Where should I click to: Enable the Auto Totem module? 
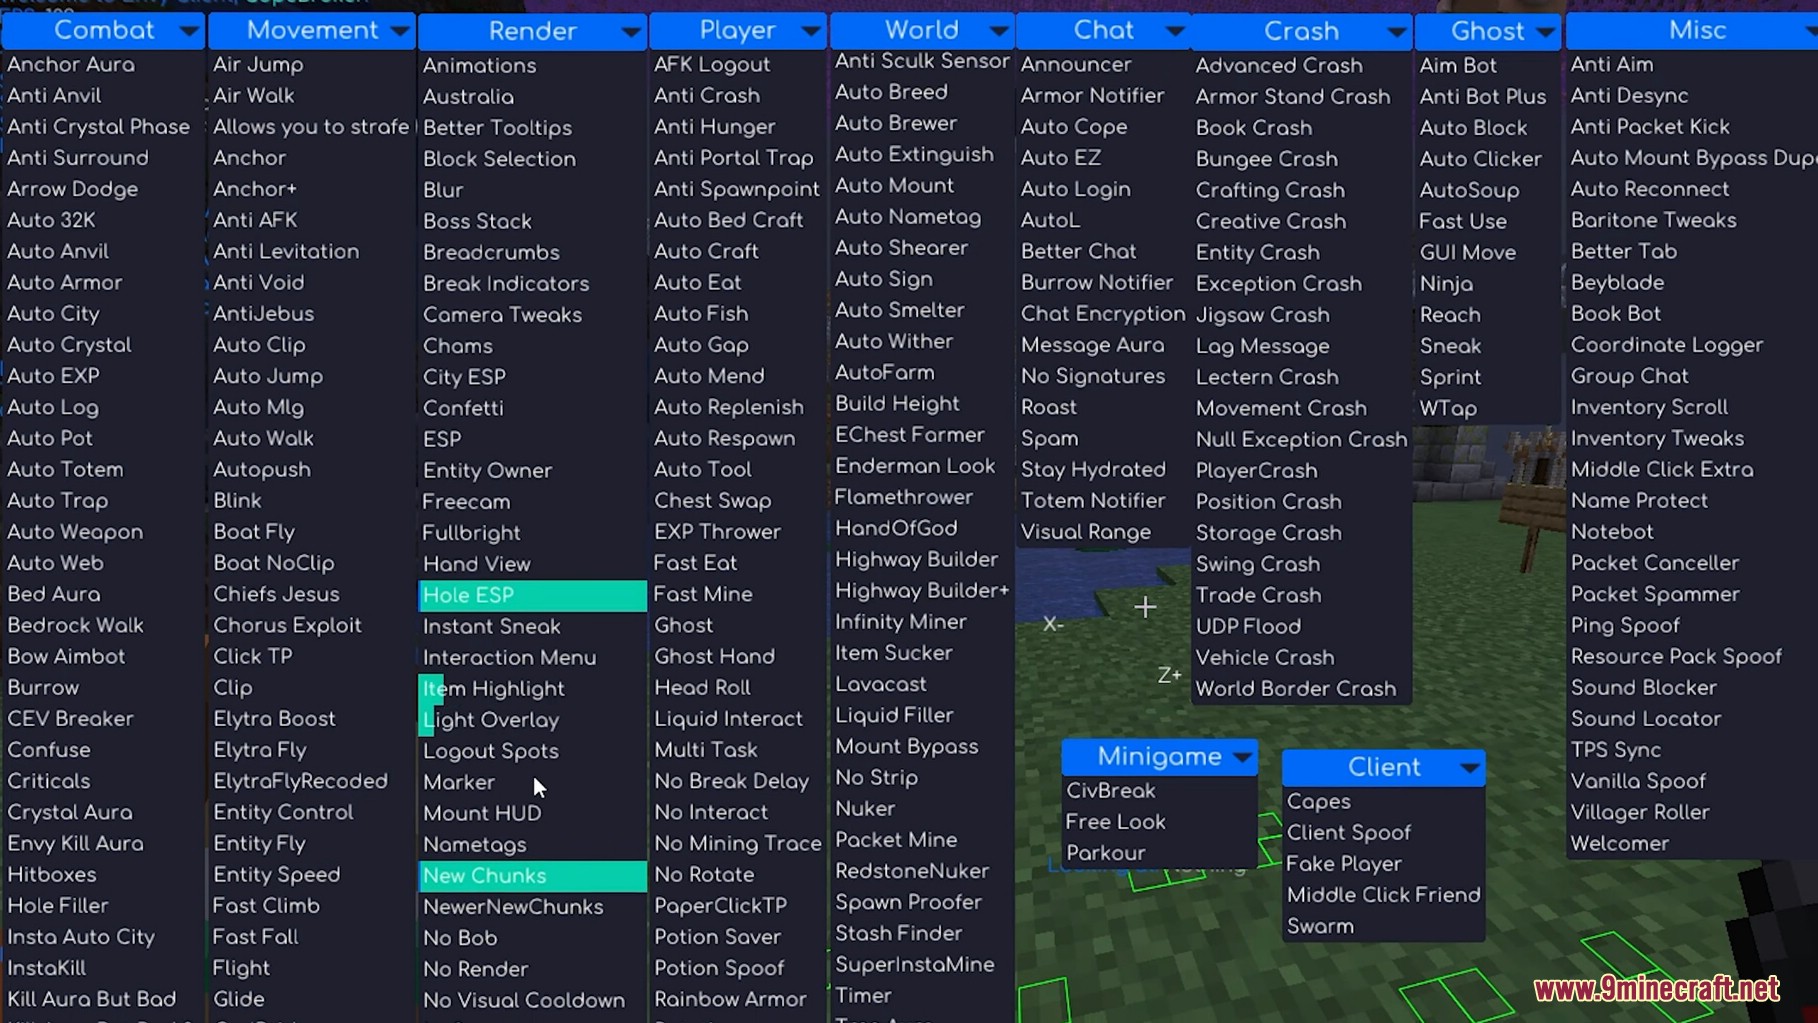[x=104, y=469]
